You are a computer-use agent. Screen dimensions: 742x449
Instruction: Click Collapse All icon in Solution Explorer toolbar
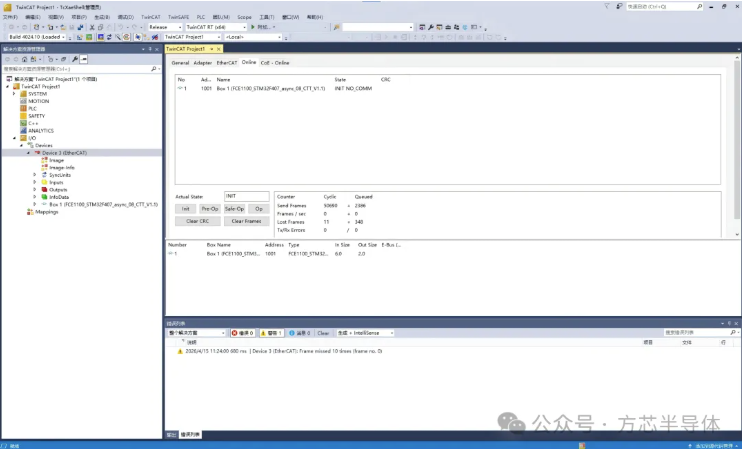click(x=63, y=59)
